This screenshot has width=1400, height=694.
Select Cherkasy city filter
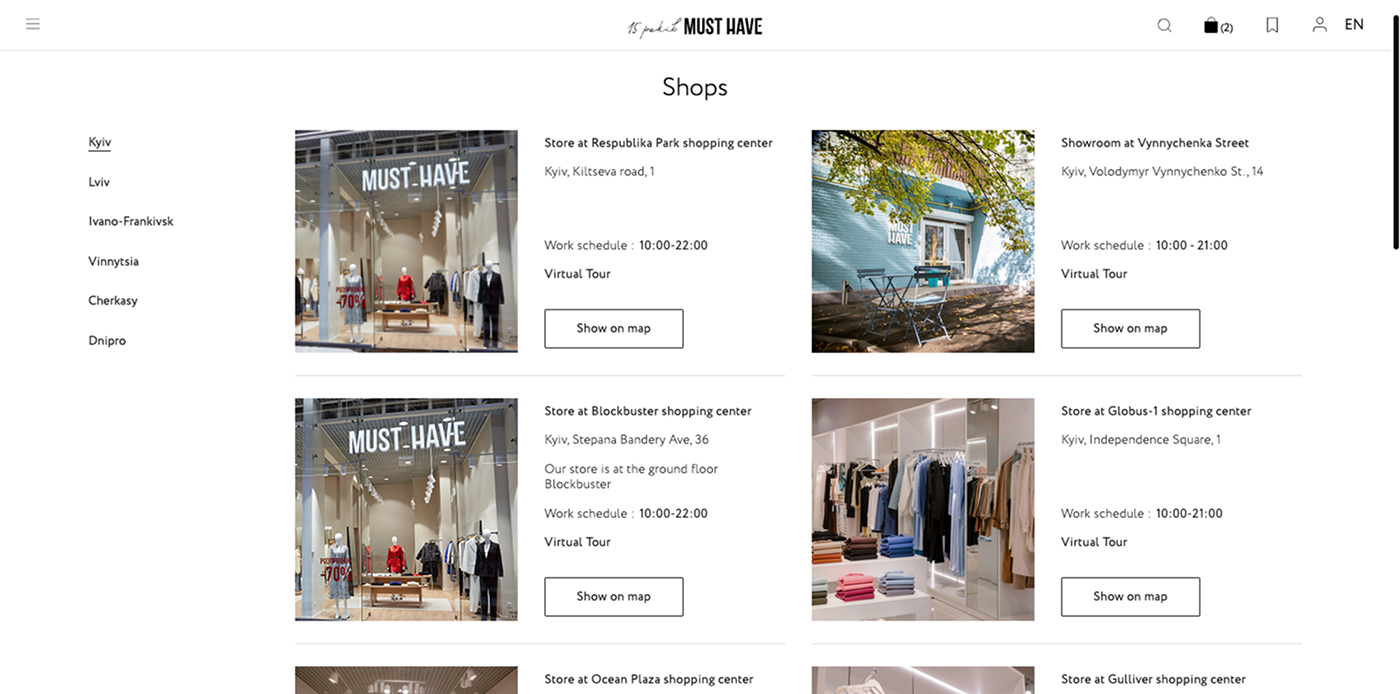tap(113, 300)
